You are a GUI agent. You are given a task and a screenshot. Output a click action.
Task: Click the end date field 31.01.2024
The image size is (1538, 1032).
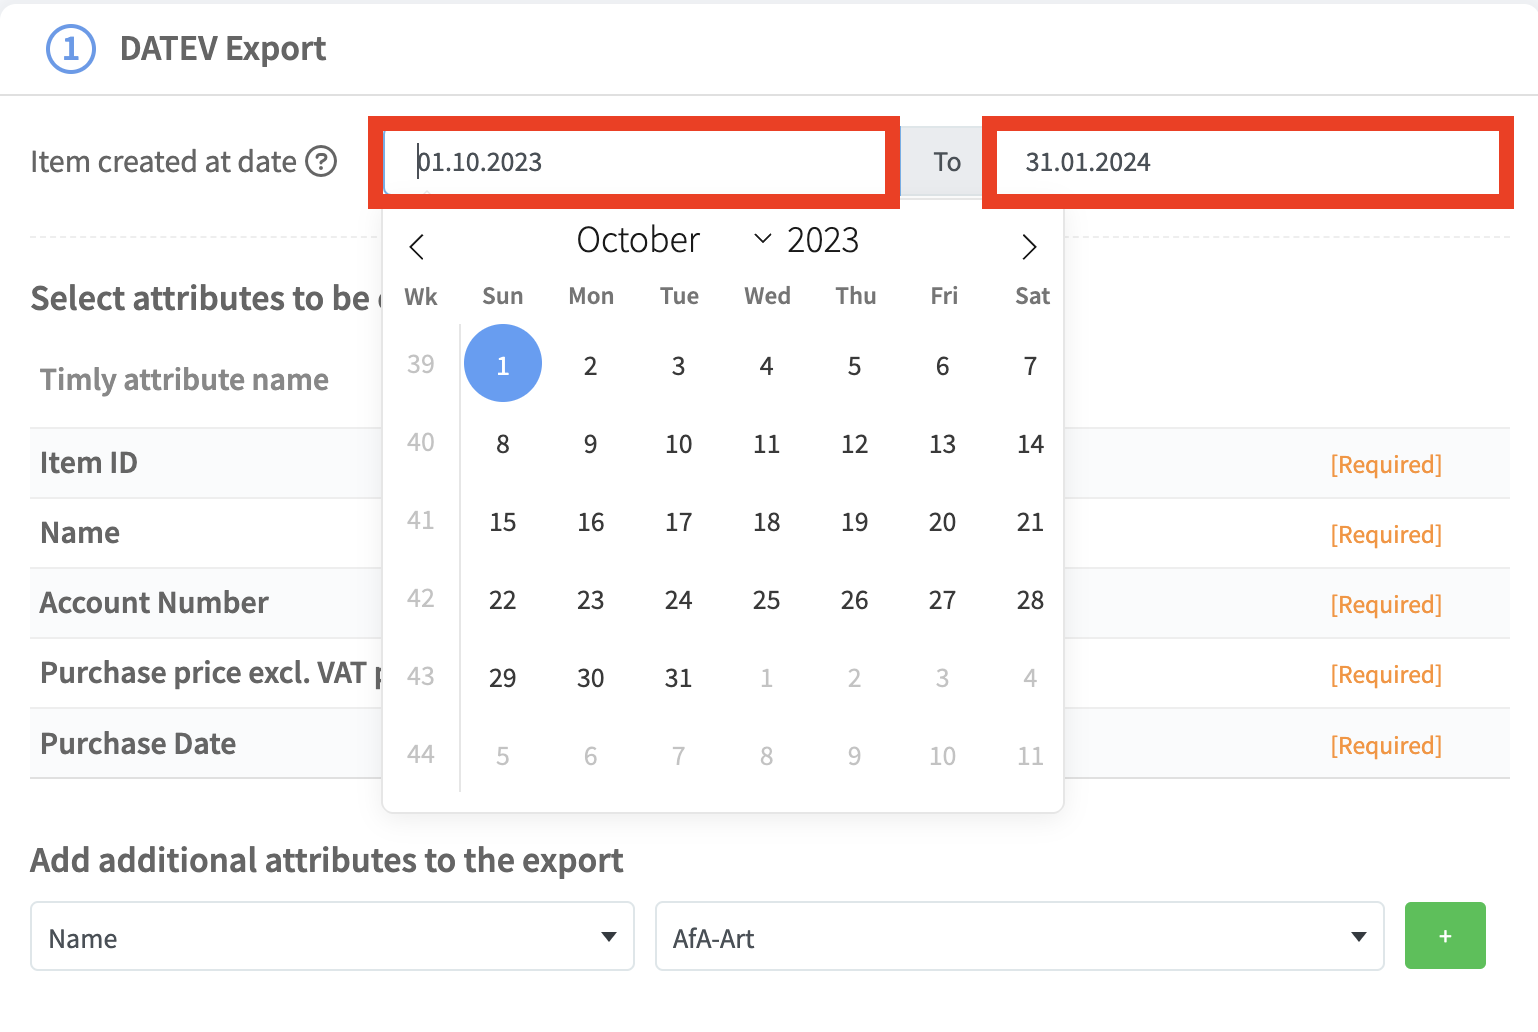click(1248, 162)
